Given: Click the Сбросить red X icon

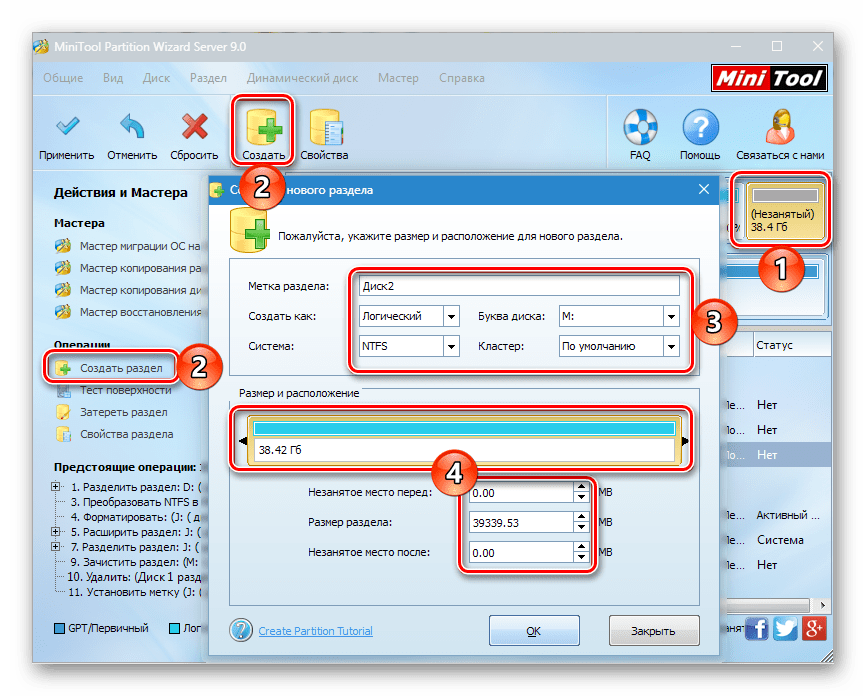Looking at the screenshot, I should (194, 127).
